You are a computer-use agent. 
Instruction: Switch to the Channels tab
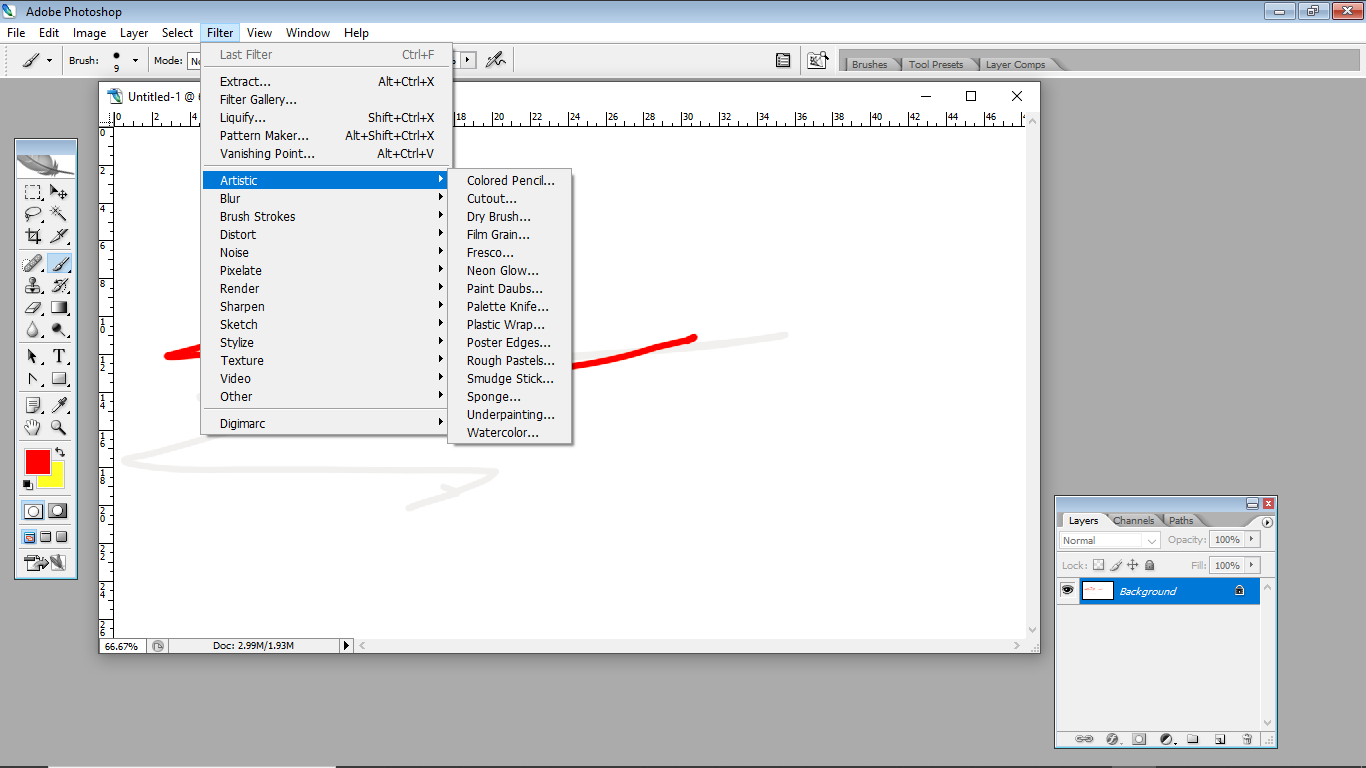[x=1133, y=520]
